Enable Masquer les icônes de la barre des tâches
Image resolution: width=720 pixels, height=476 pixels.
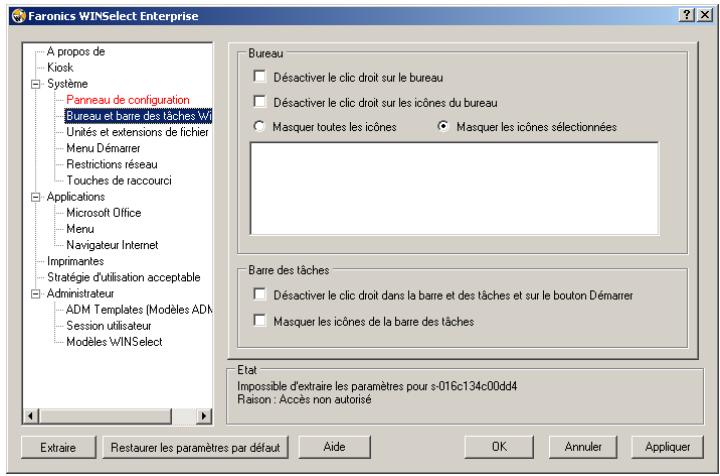(259, 320)
